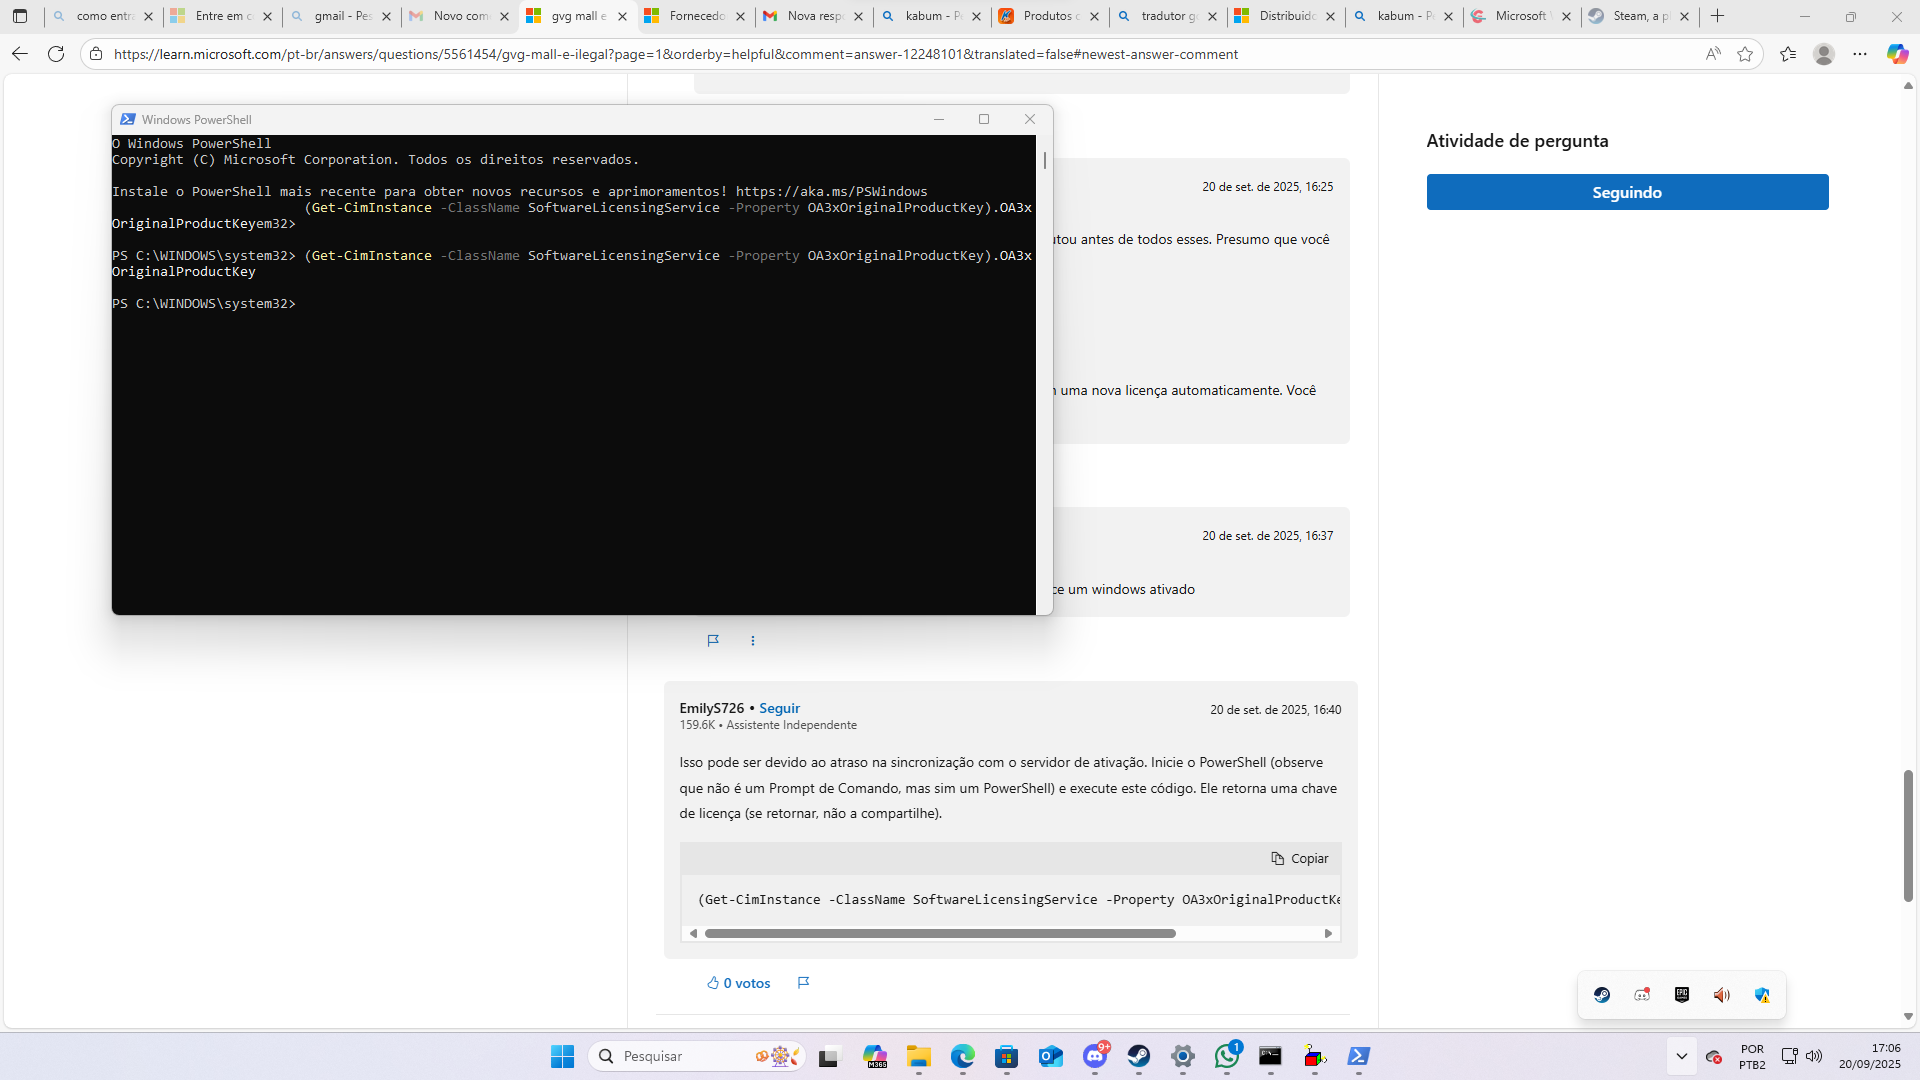Open Copilot icon in Edge toolbar
The image size is (1920, 1080).
coord(1897,54)
